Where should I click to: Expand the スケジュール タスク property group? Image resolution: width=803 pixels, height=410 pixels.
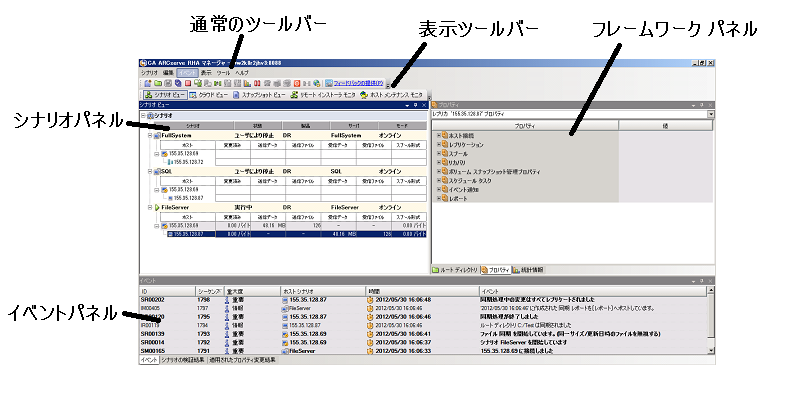pyautogui.click(x=441, y=180)
